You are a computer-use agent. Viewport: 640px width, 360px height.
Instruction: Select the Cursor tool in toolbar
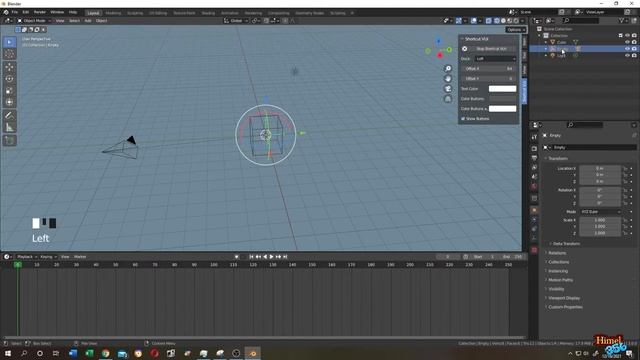click(x=10, y=54)
